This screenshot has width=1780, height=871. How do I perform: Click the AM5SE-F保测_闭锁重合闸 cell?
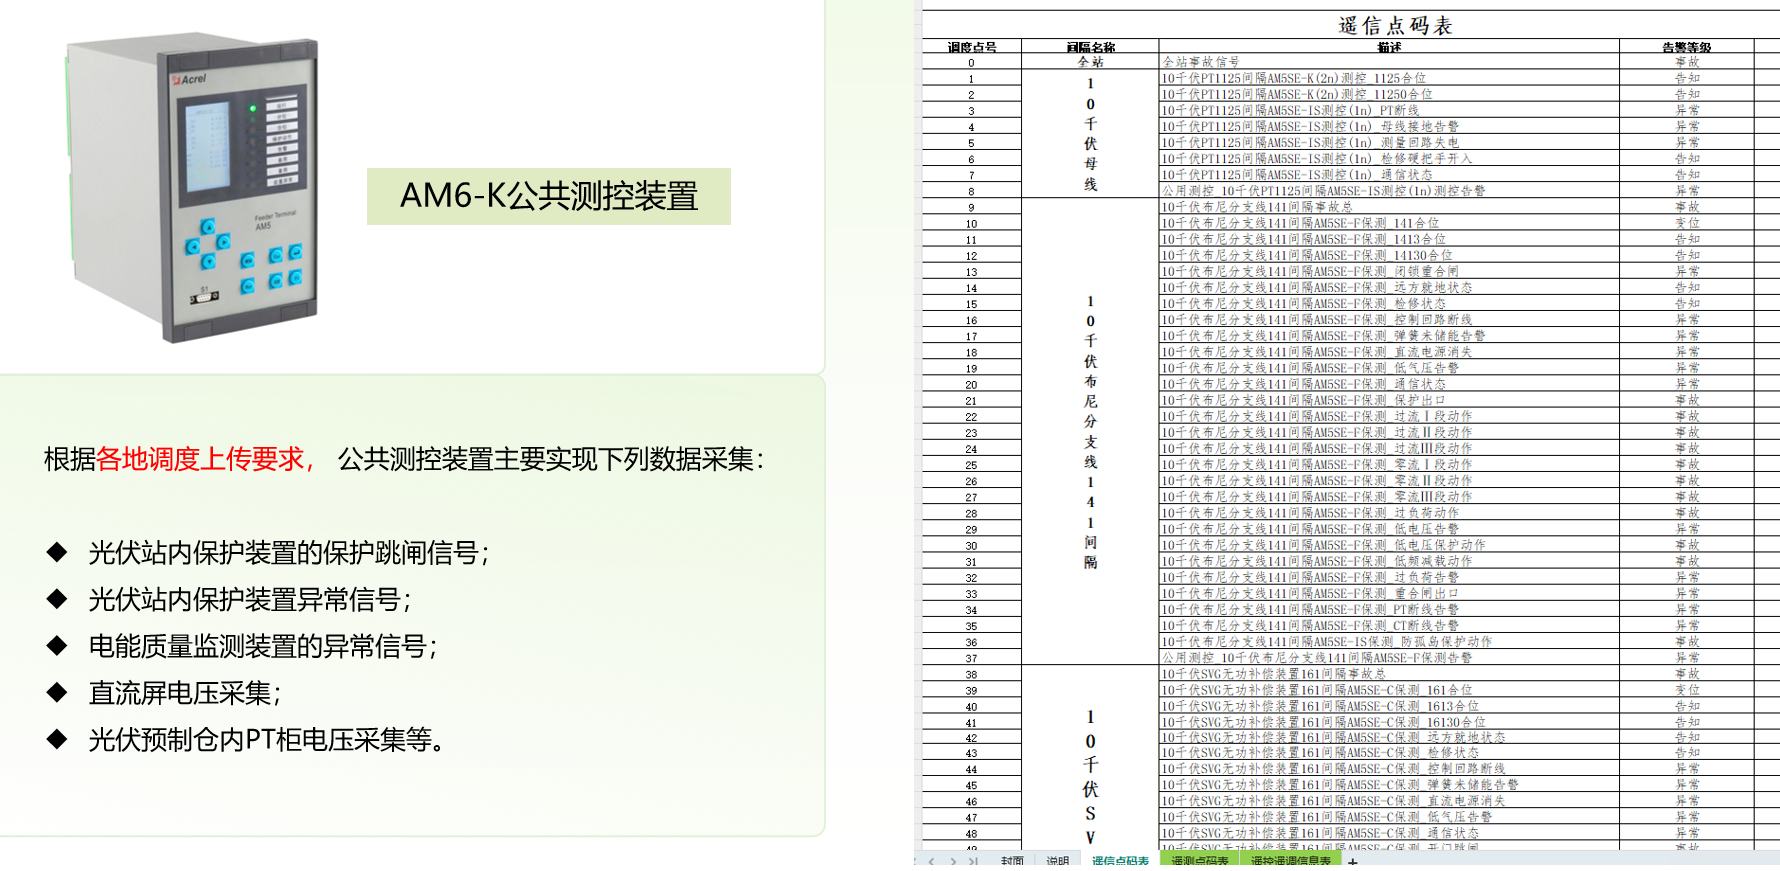pyautogui.click(x=1389, y=271)
